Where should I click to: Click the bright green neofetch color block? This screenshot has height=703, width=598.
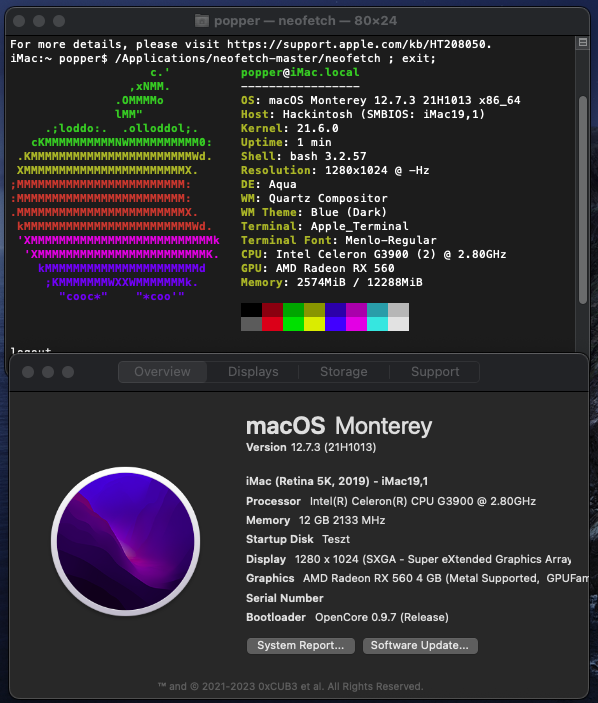[294, 324]
